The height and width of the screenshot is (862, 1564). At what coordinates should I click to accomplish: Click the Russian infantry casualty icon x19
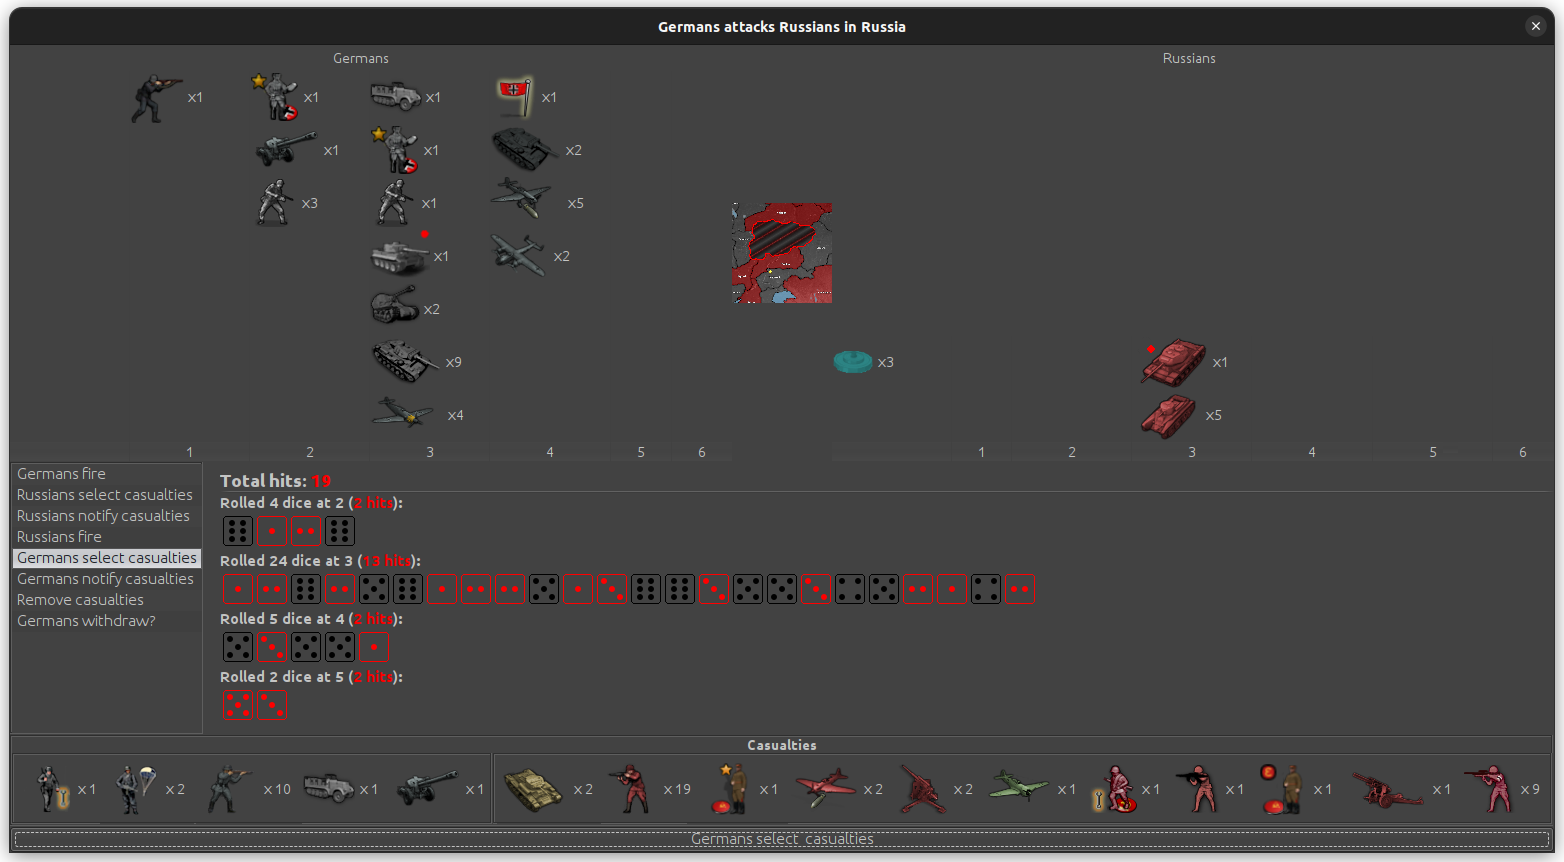point(631,789)
